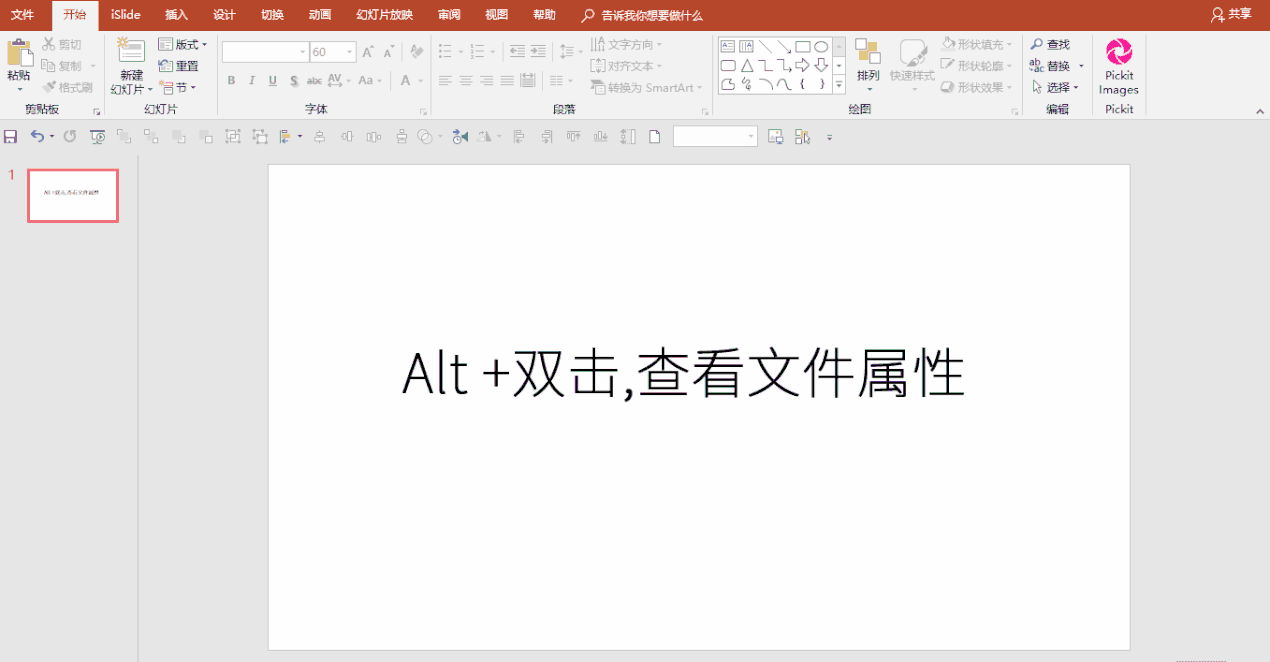Screen dimensions: 1270x662
Task: Enable underline formatting
Action: (271, 80)
